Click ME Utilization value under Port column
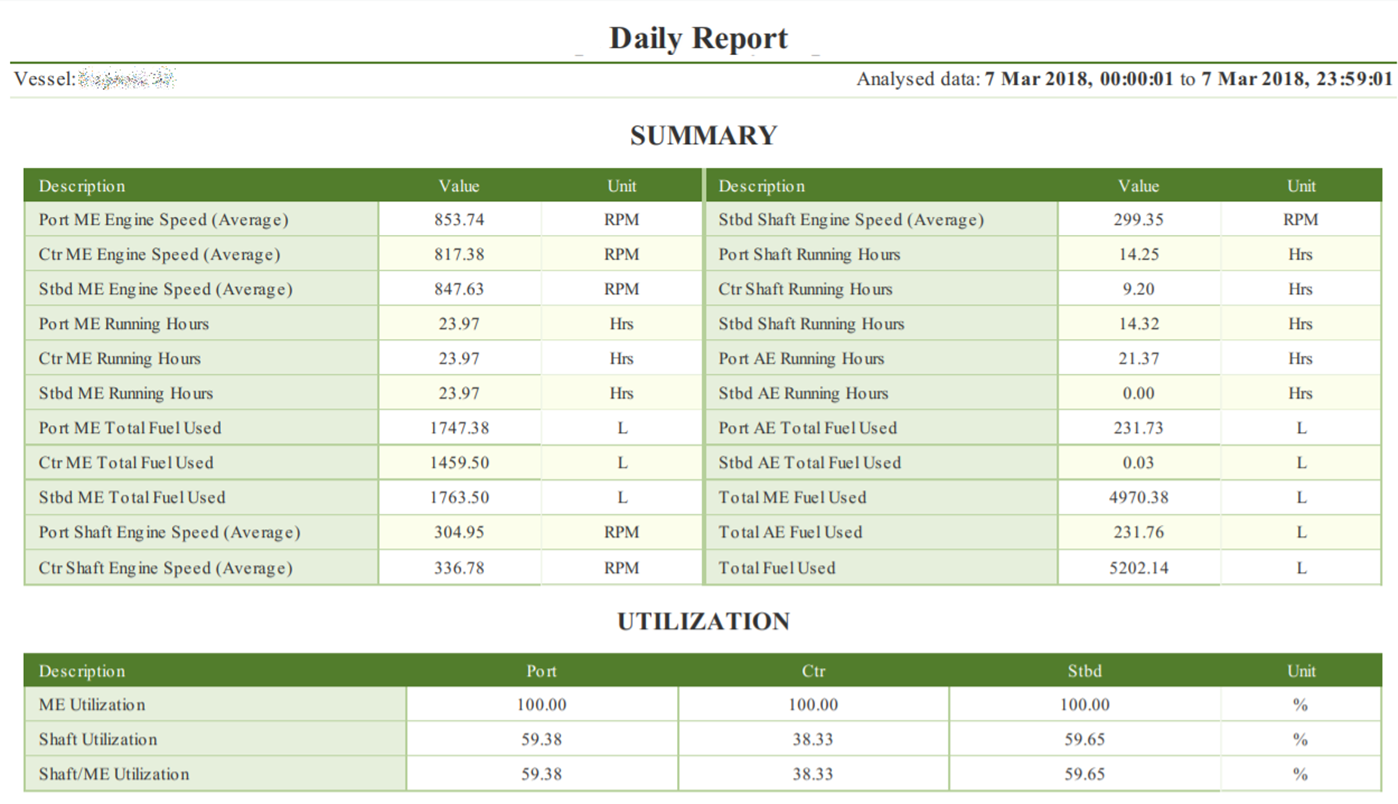This screenshot has height=804, width=1398. (x=541, y=705)
